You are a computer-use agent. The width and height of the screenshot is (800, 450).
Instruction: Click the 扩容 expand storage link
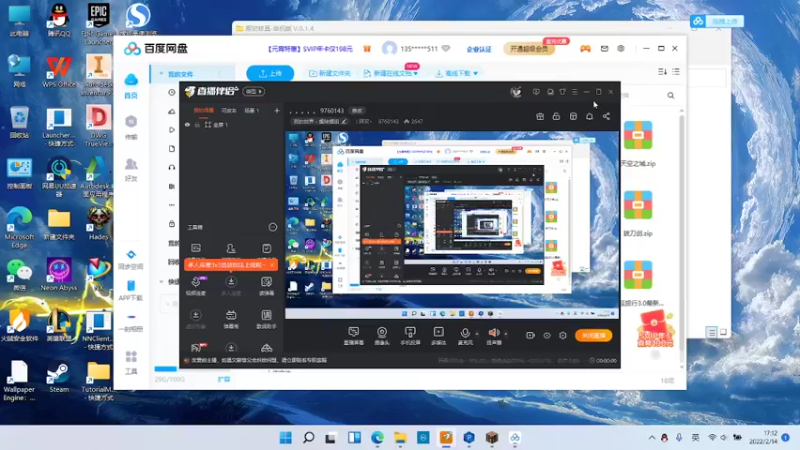coord(224,379)
